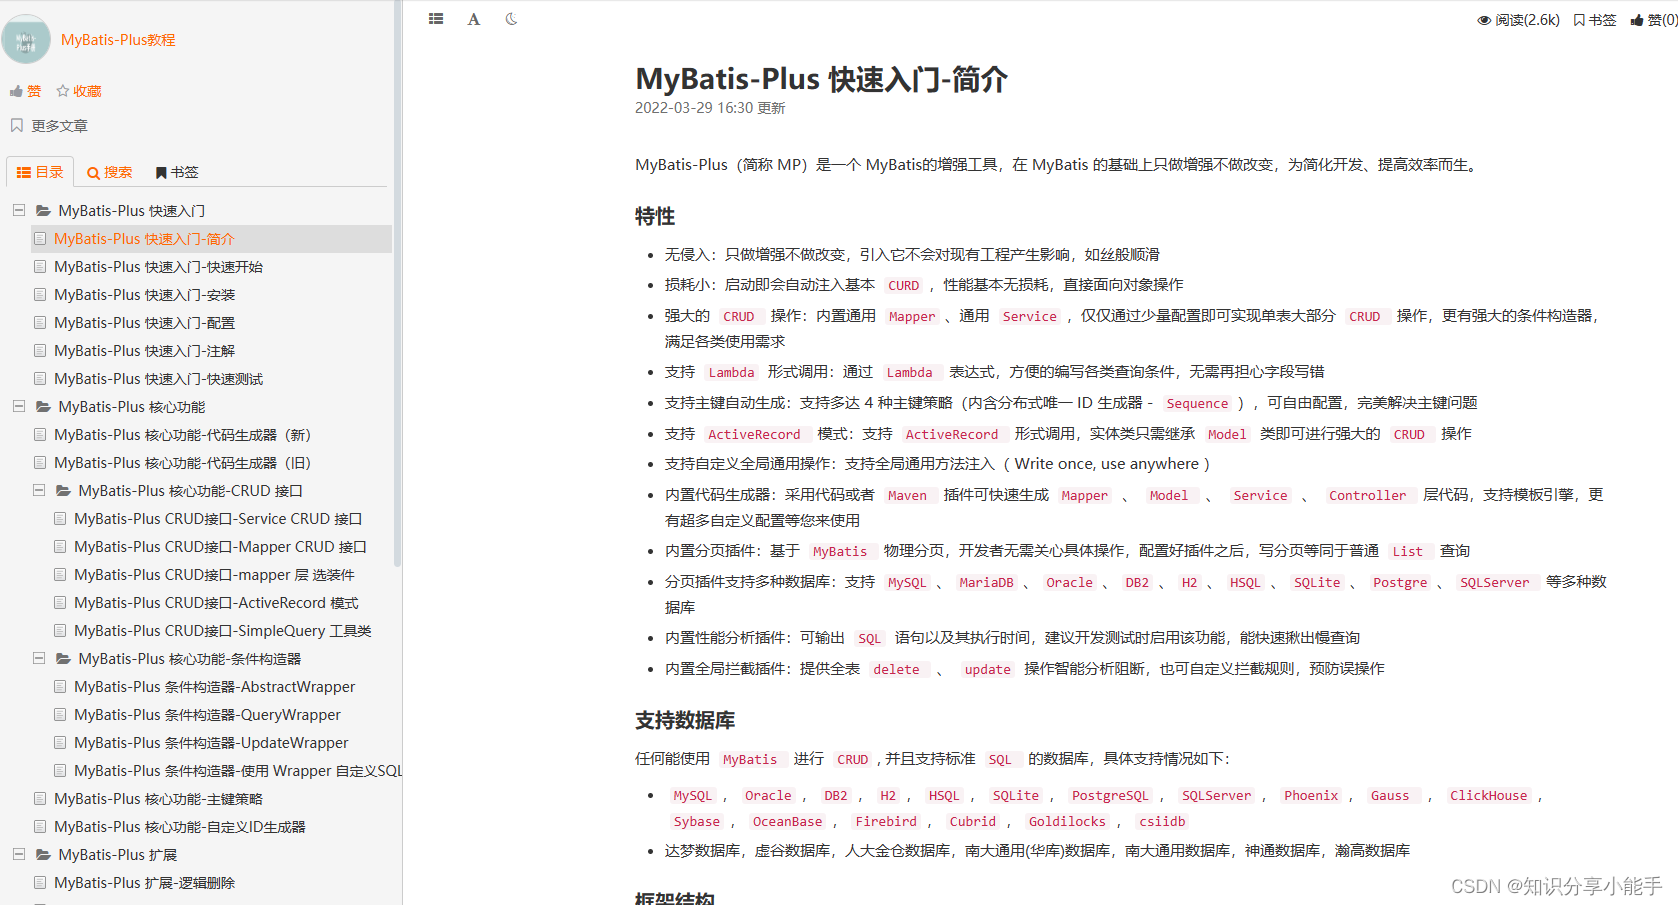Open 条件构造器-UpdateWrapper article

pos(211,743)
